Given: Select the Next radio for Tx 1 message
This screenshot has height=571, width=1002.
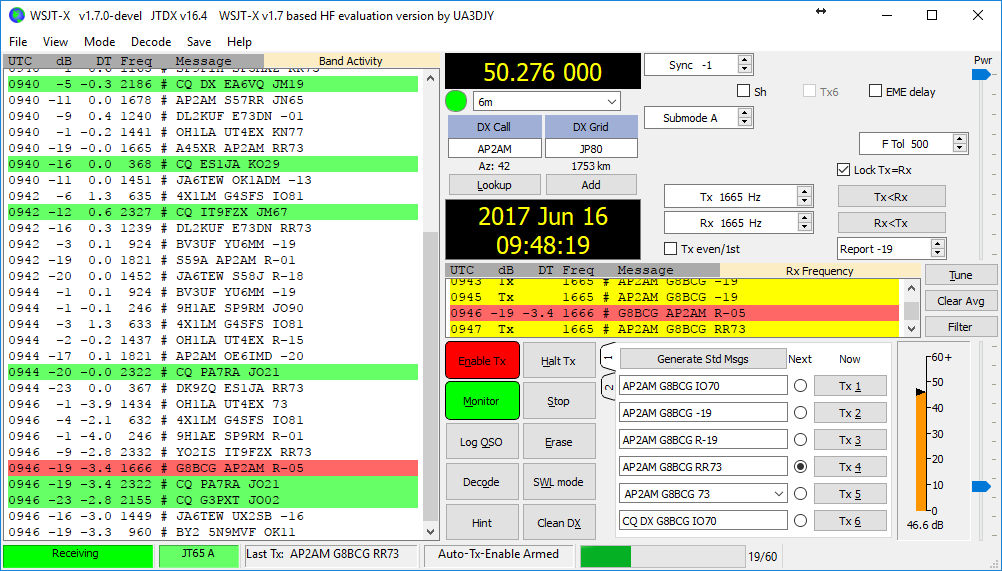Looking at the screenshot, I should [800, 386].
